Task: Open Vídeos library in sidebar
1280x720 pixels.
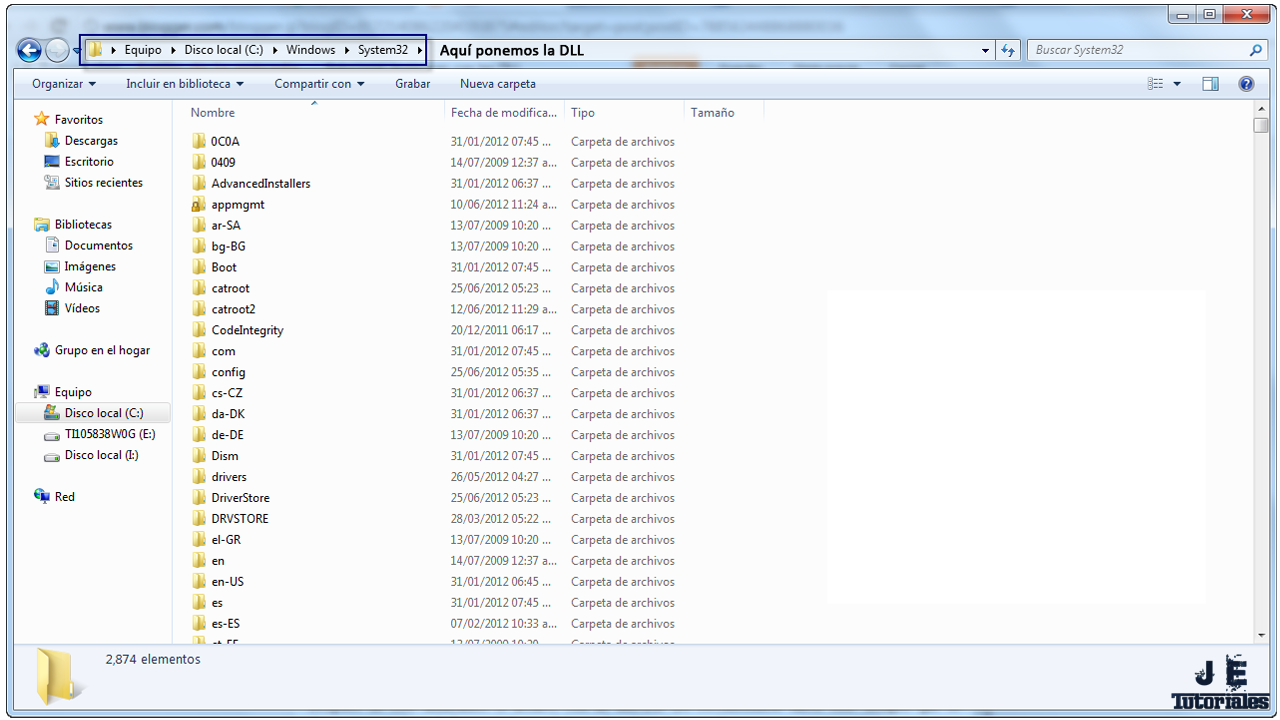Action: (82, 309)
